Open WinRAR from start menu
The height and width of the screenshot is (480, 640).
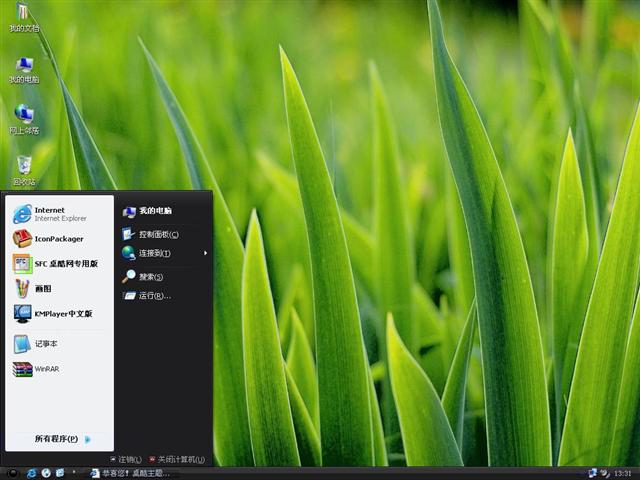(x=60, y=369)
